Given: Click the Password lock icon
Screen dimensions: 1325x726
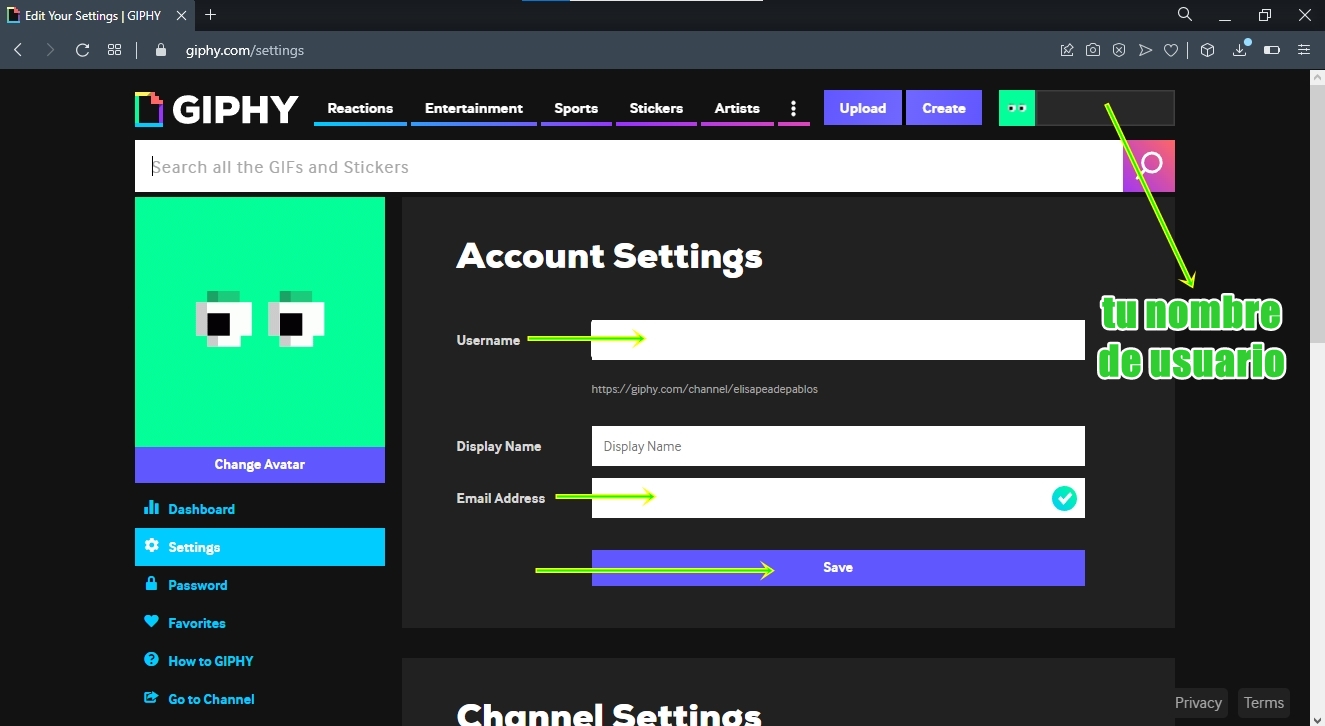Looking at the screenshot, I should click(152, 584).
